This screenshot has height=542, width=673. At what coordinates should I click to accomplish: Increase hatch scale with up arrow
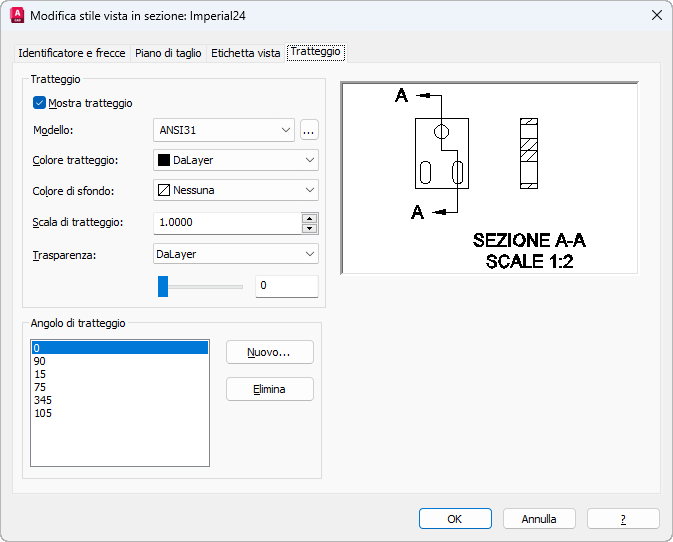click(310, 217)
